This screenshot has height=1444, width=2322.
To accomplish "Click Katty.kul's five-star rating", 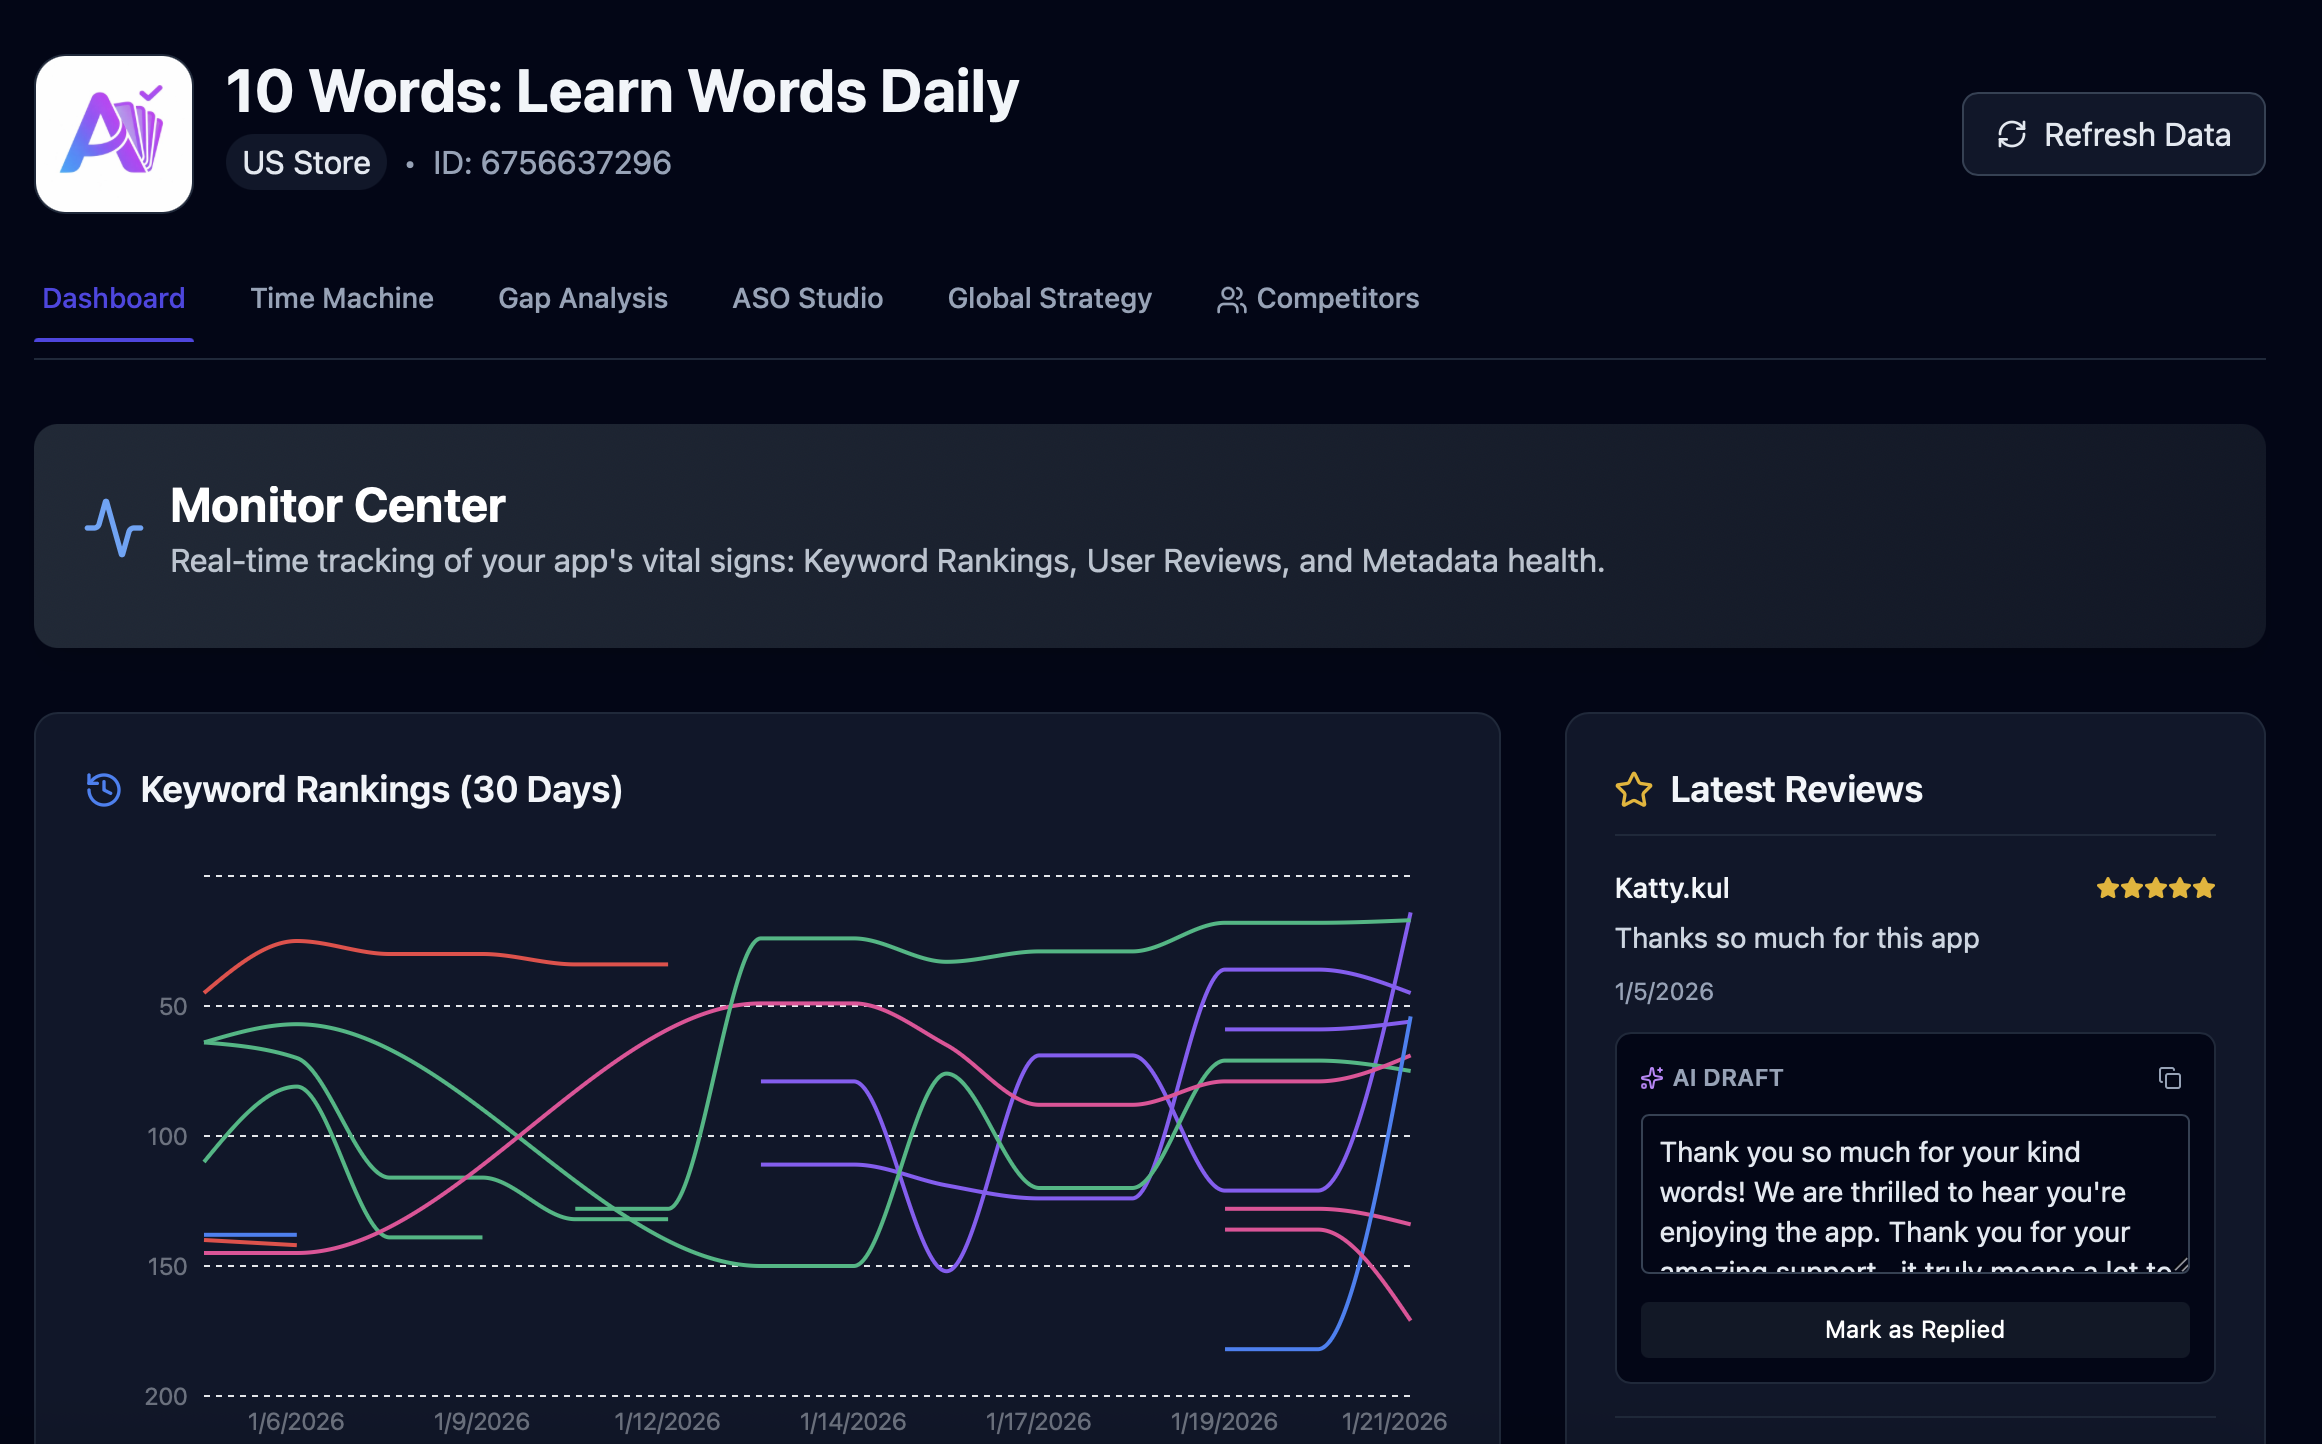I will pyautogui.click(x=2155, y=888).
